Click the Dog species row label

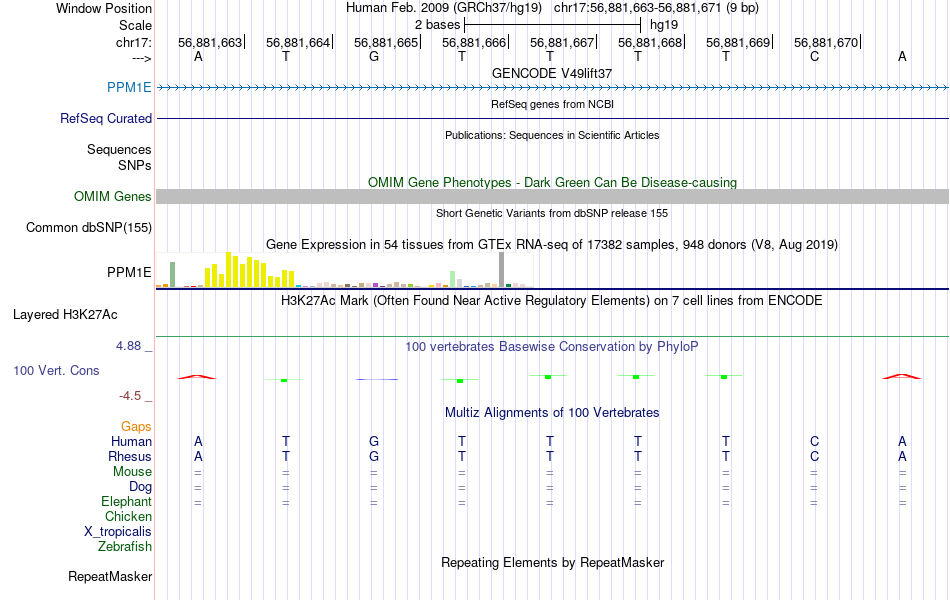click(141, 487)
